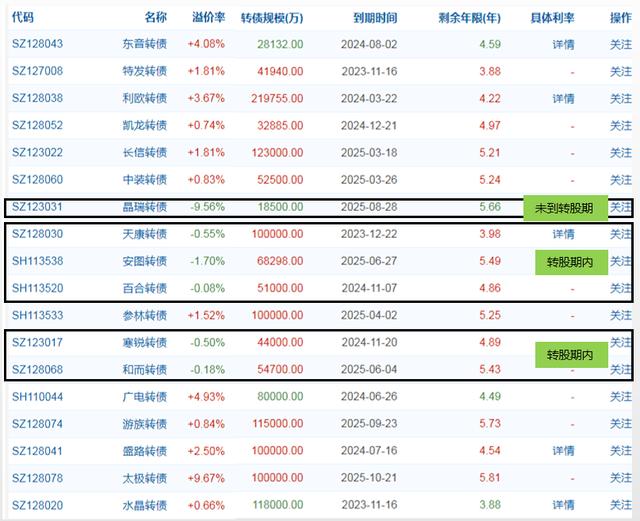View 详情 for 水晶转债 row

[563, 505]
